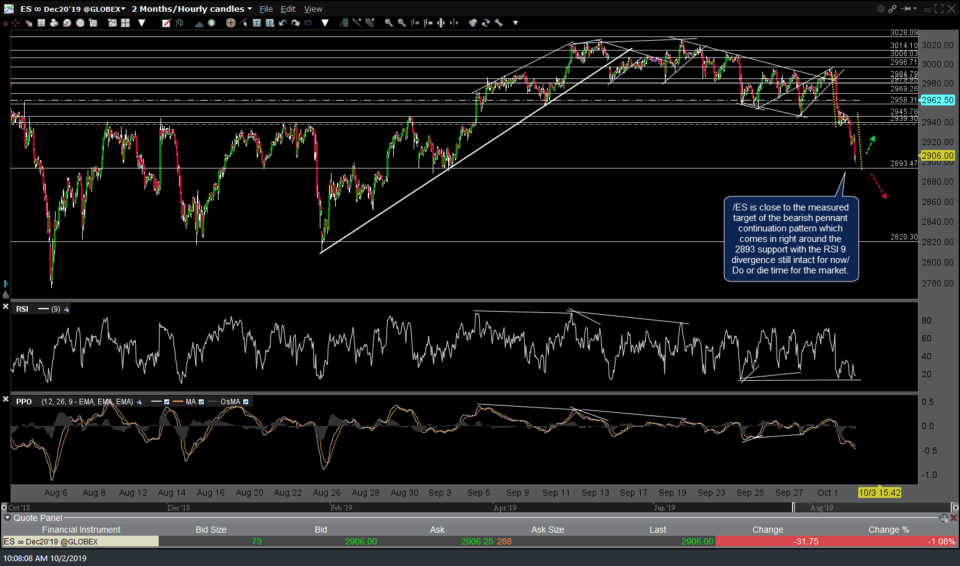
Task: Click the right arrow of timeline scrollbar
Action: 954,508
